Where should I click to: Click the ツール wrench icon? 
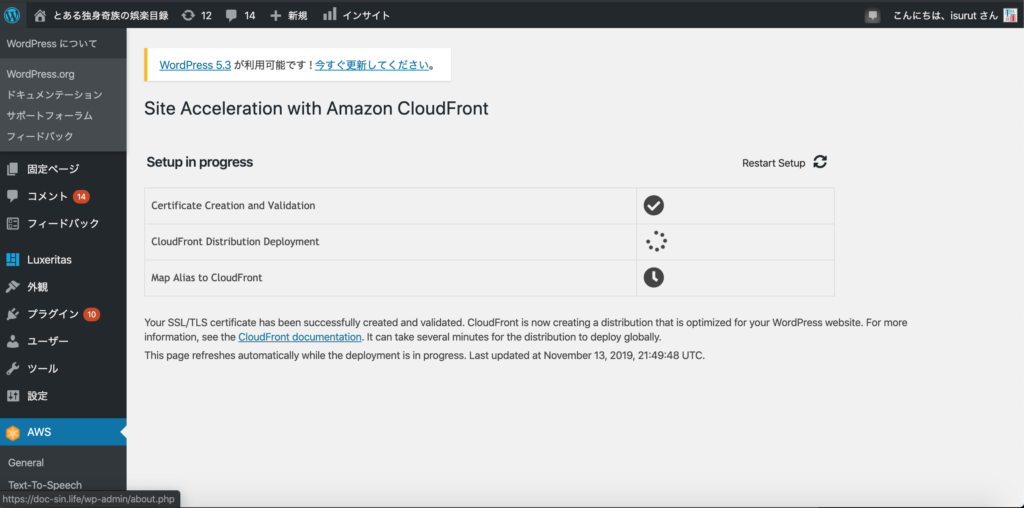tap(12, 368)
